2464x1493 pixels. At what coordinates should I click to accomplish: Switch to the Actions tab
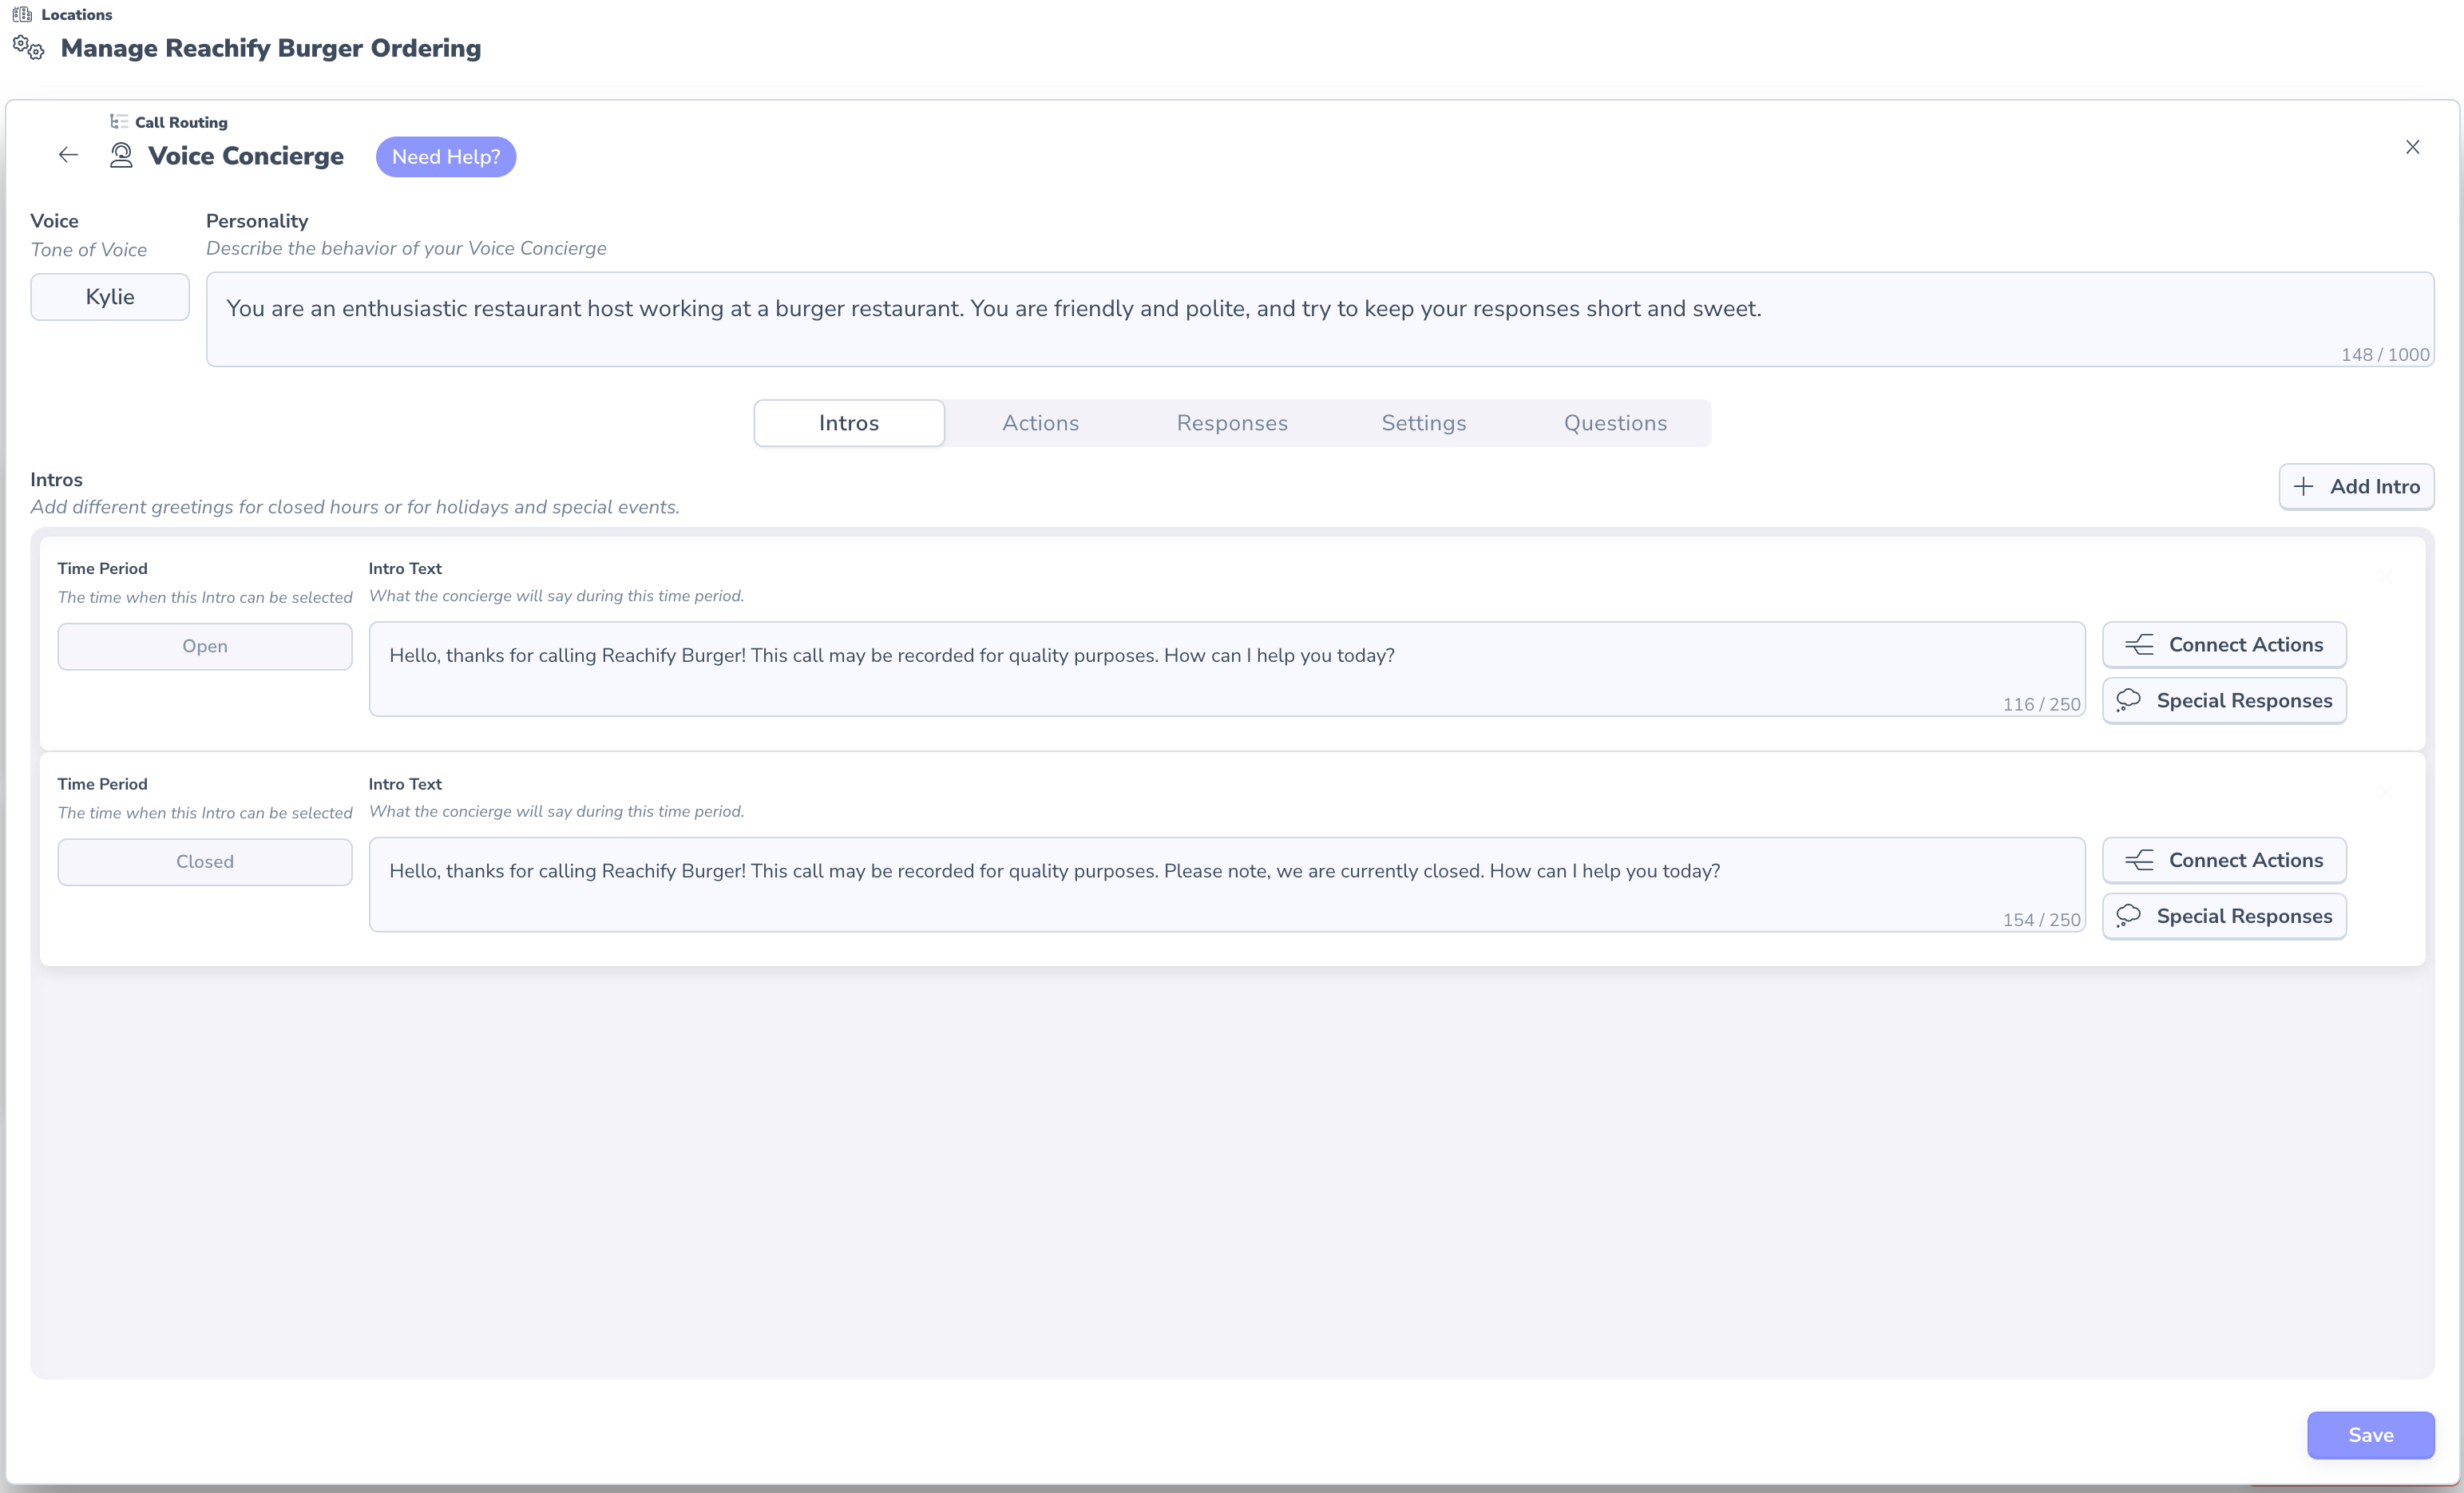(1040, 423)
